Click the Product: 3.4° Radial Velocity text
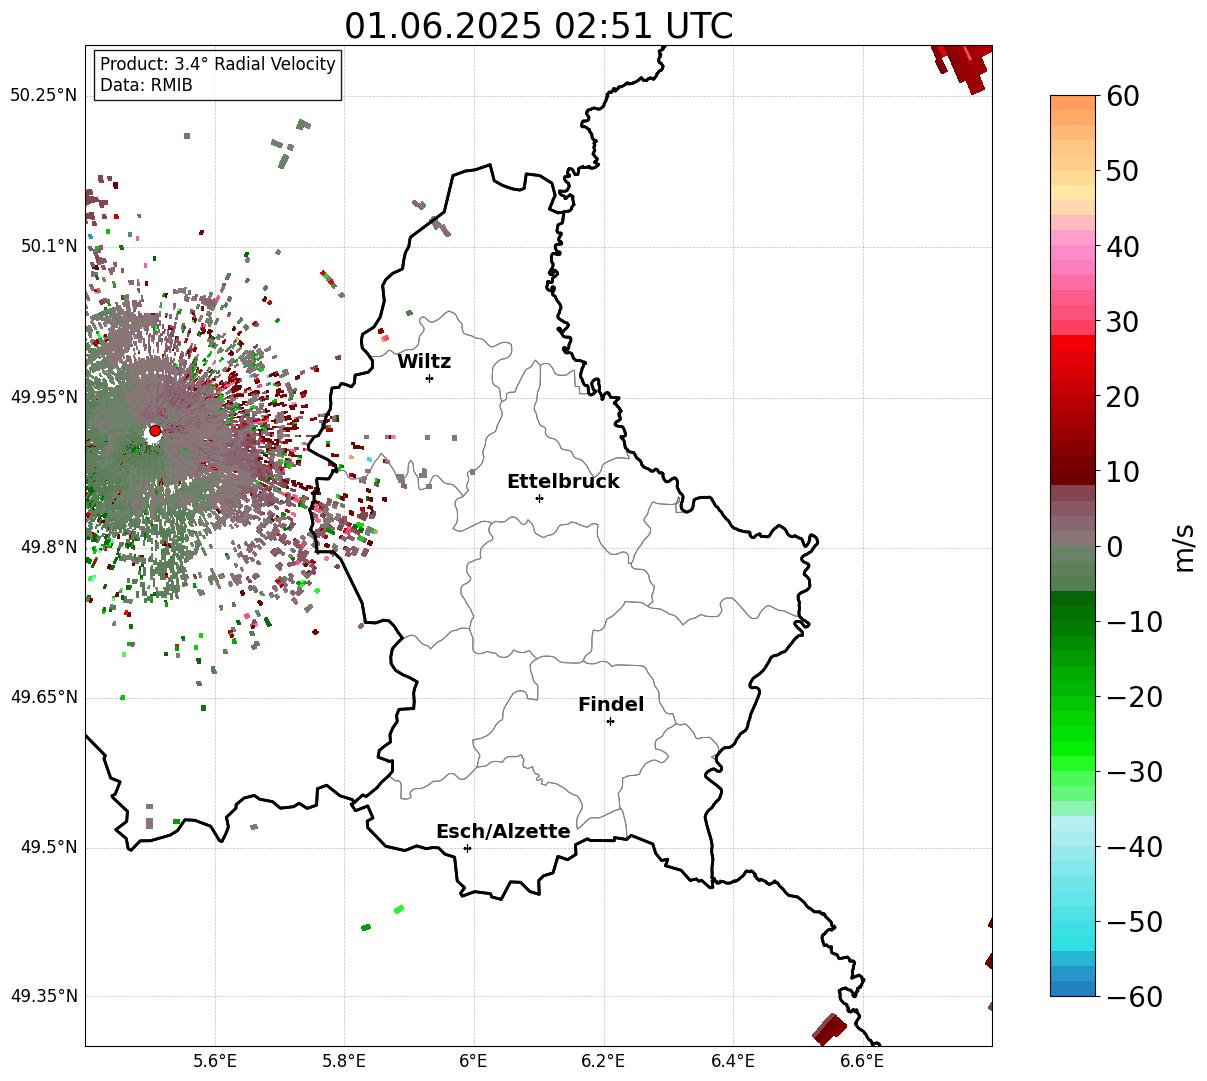The height and width of the screenshot is (1081, 1207). [218, 64]
